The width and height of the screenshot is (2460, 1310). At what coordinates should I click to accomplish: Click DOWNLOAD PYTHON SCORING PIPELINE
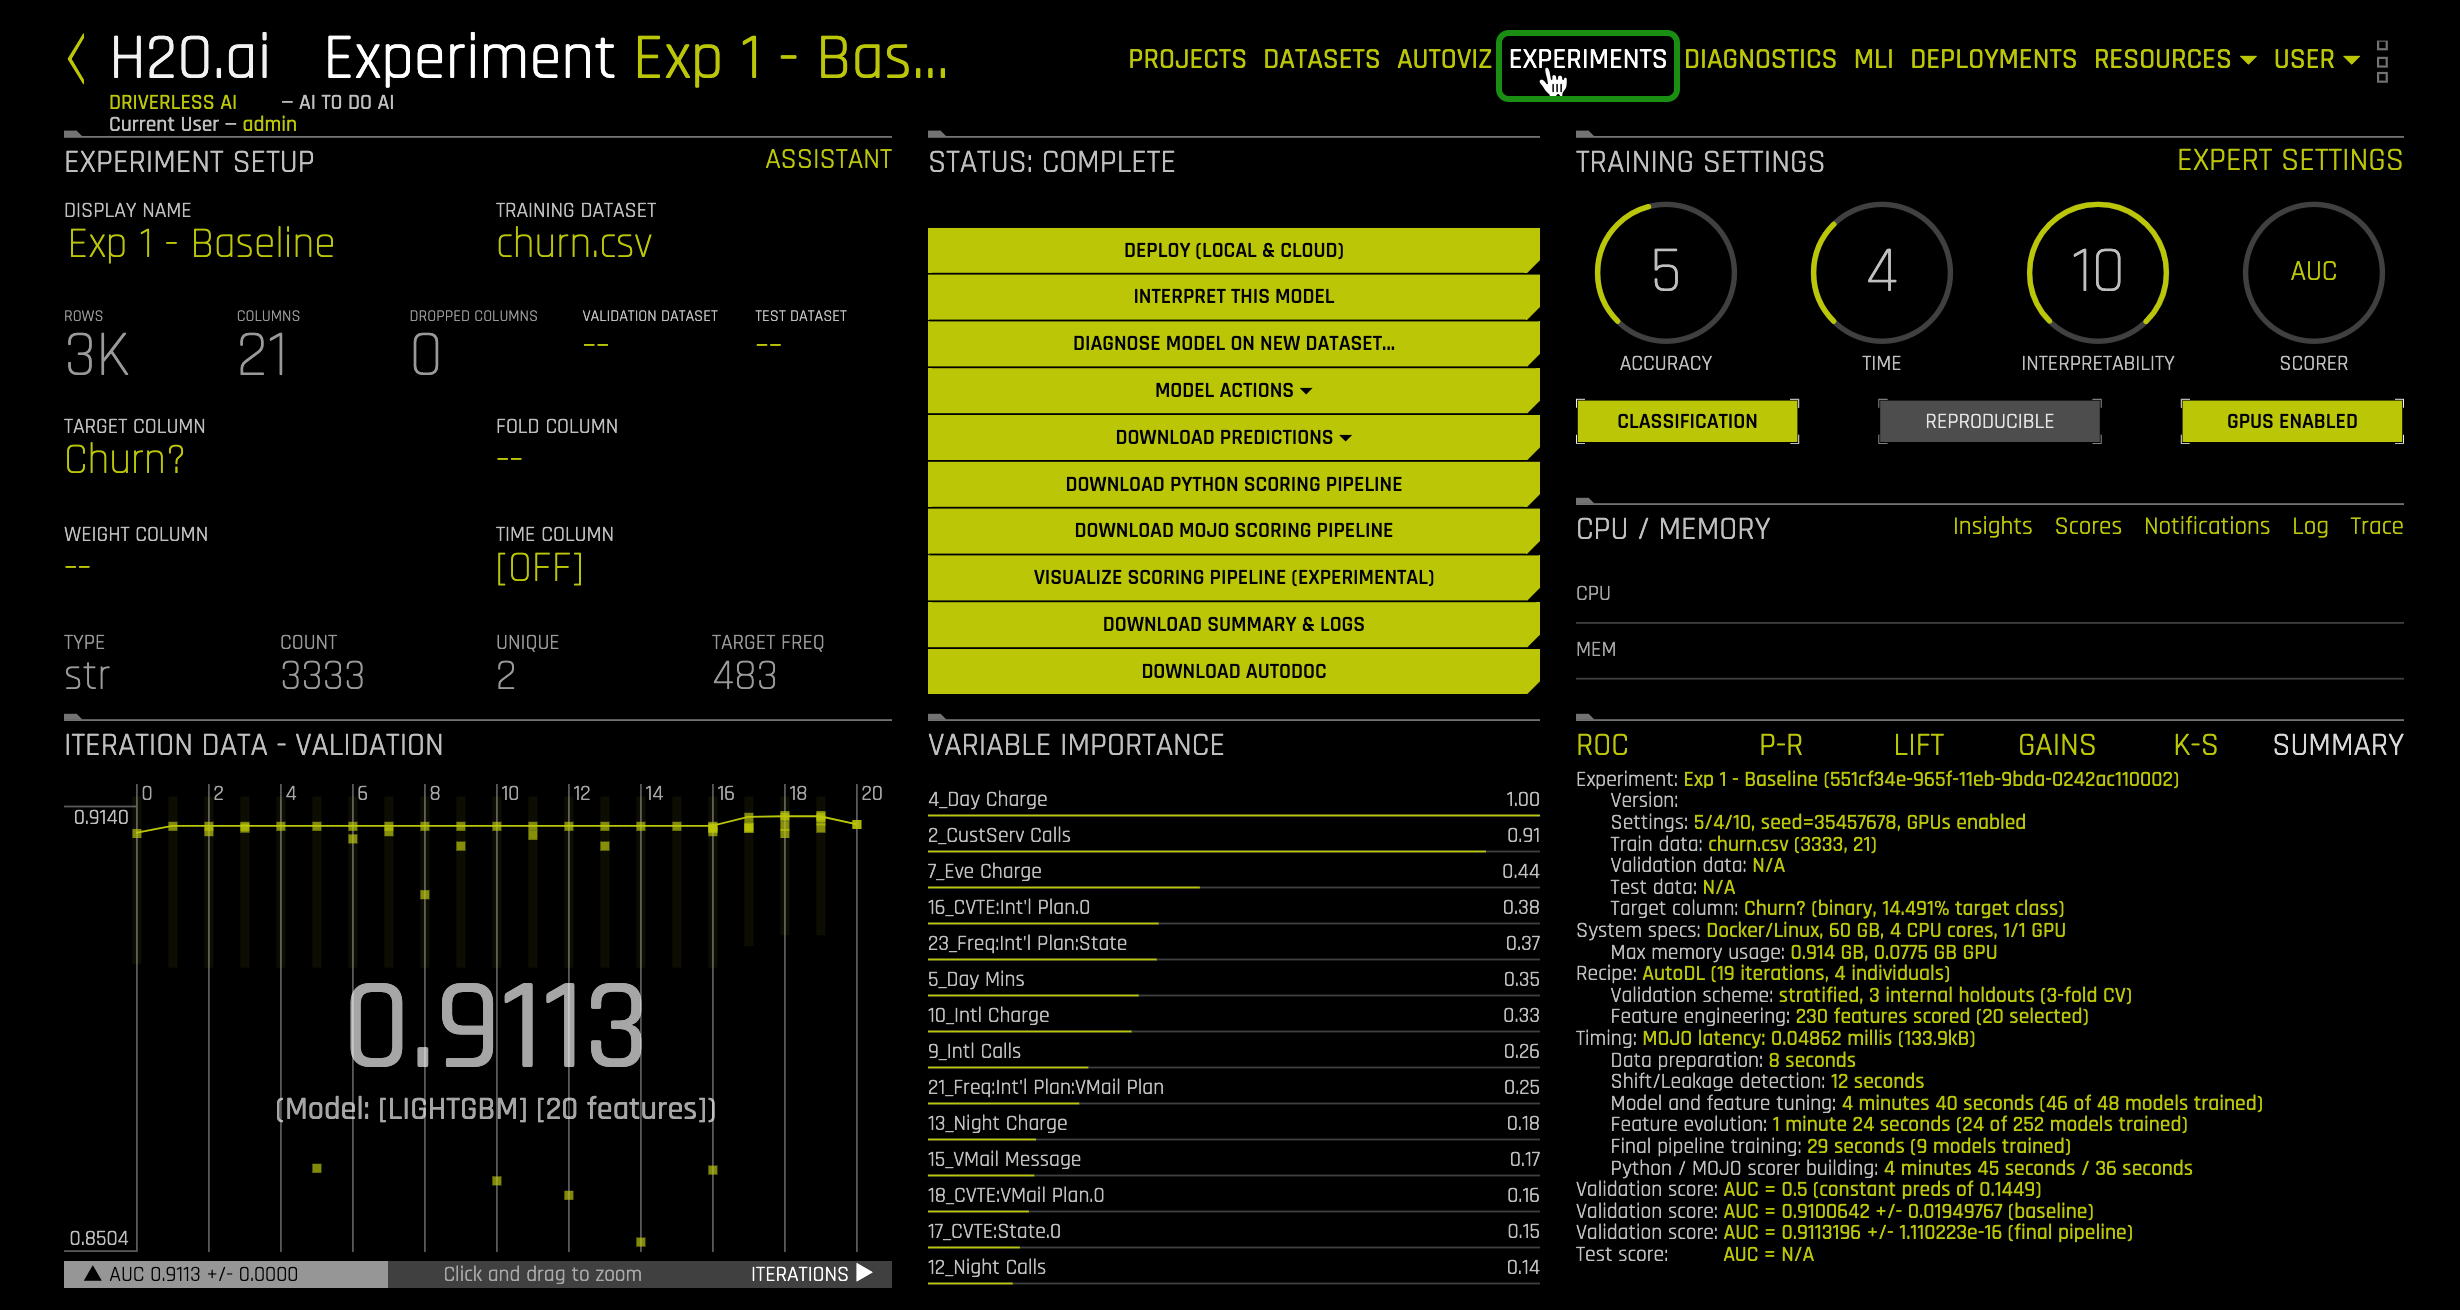tap(1233, 484)
